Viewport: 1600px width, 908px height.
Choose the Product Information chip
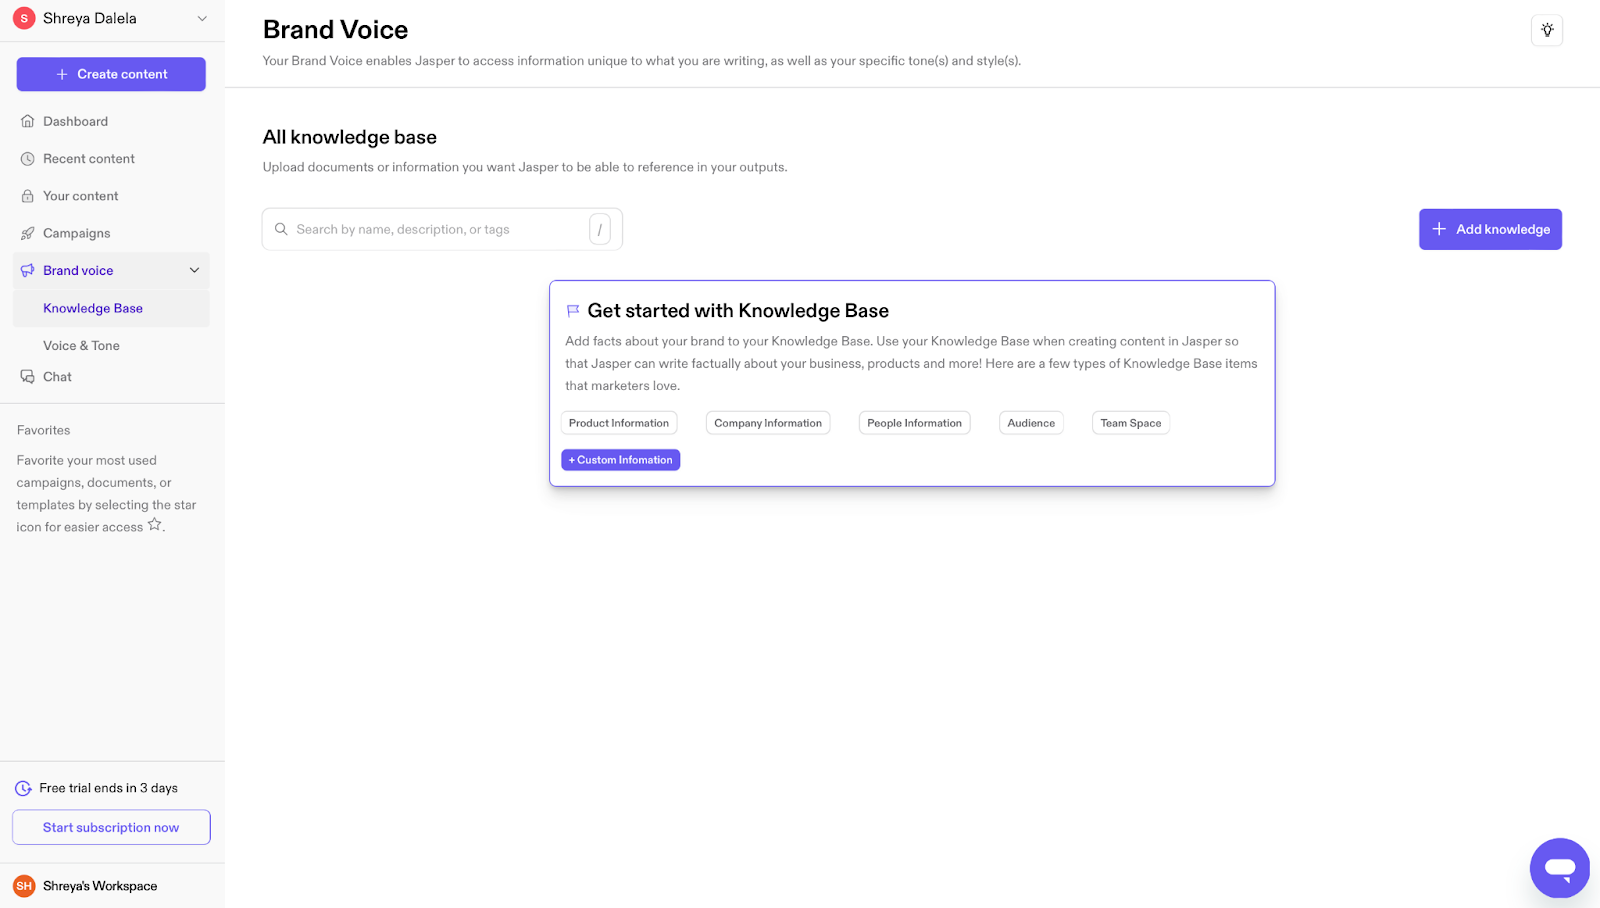pyautogui.click(x=619, y=423)
